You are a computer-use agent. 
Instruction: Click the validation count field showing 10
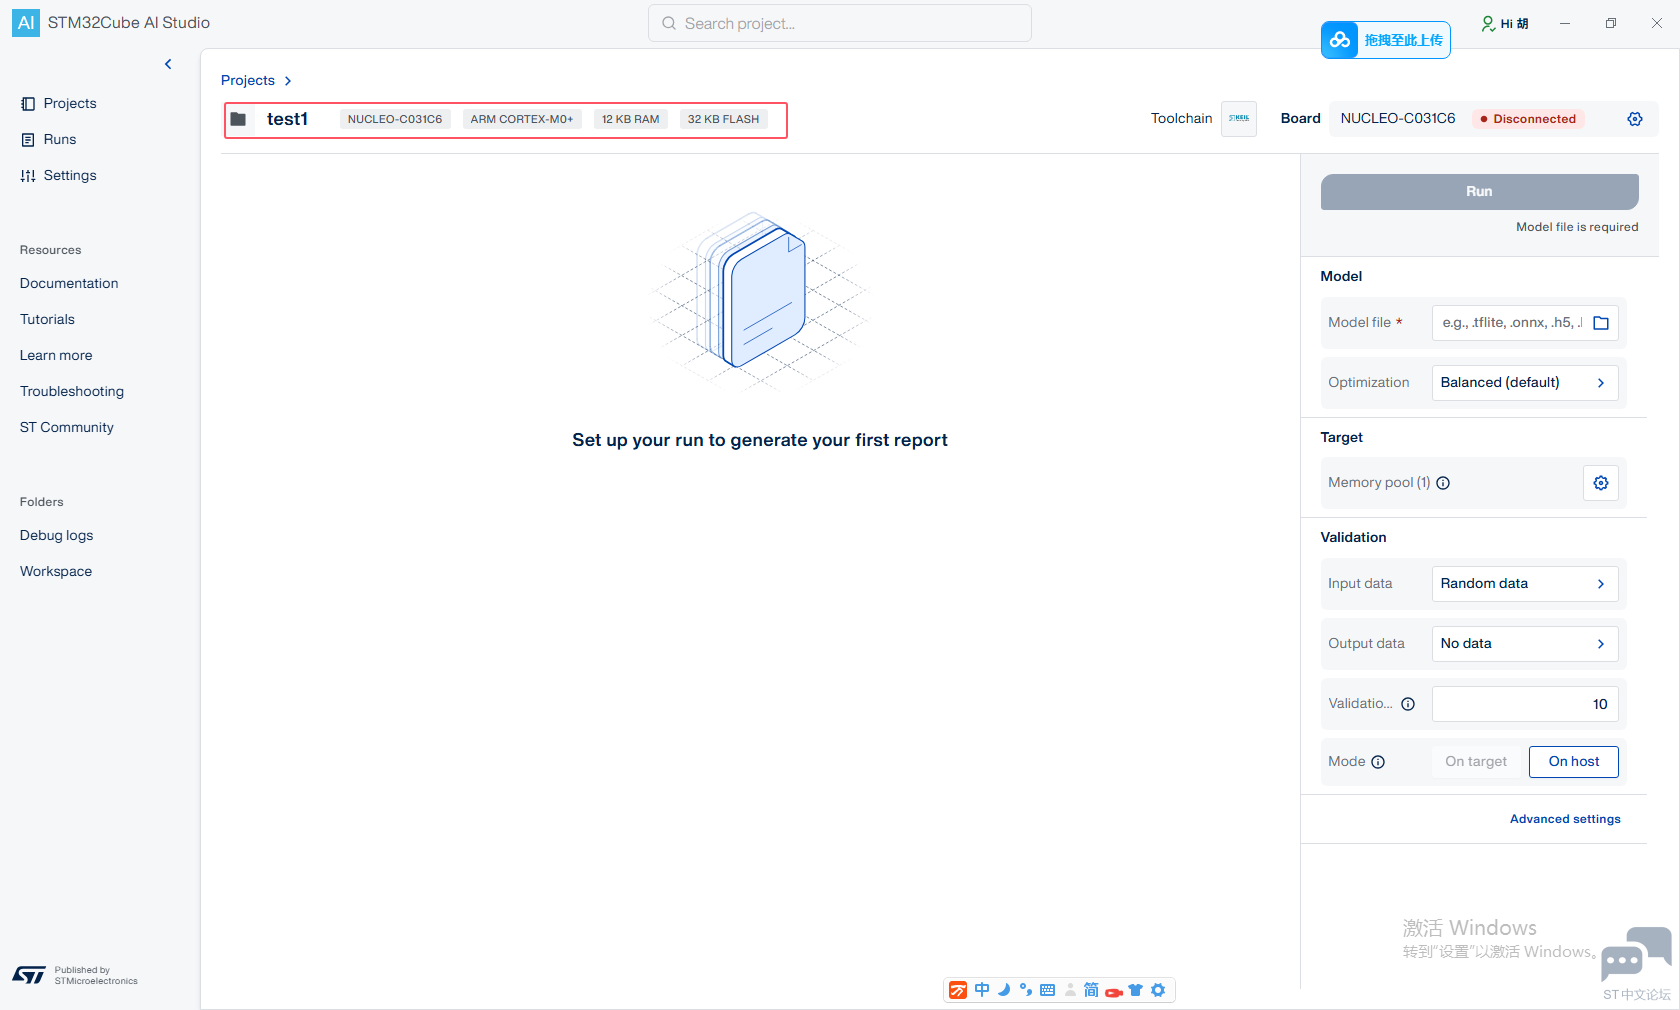1525,704
